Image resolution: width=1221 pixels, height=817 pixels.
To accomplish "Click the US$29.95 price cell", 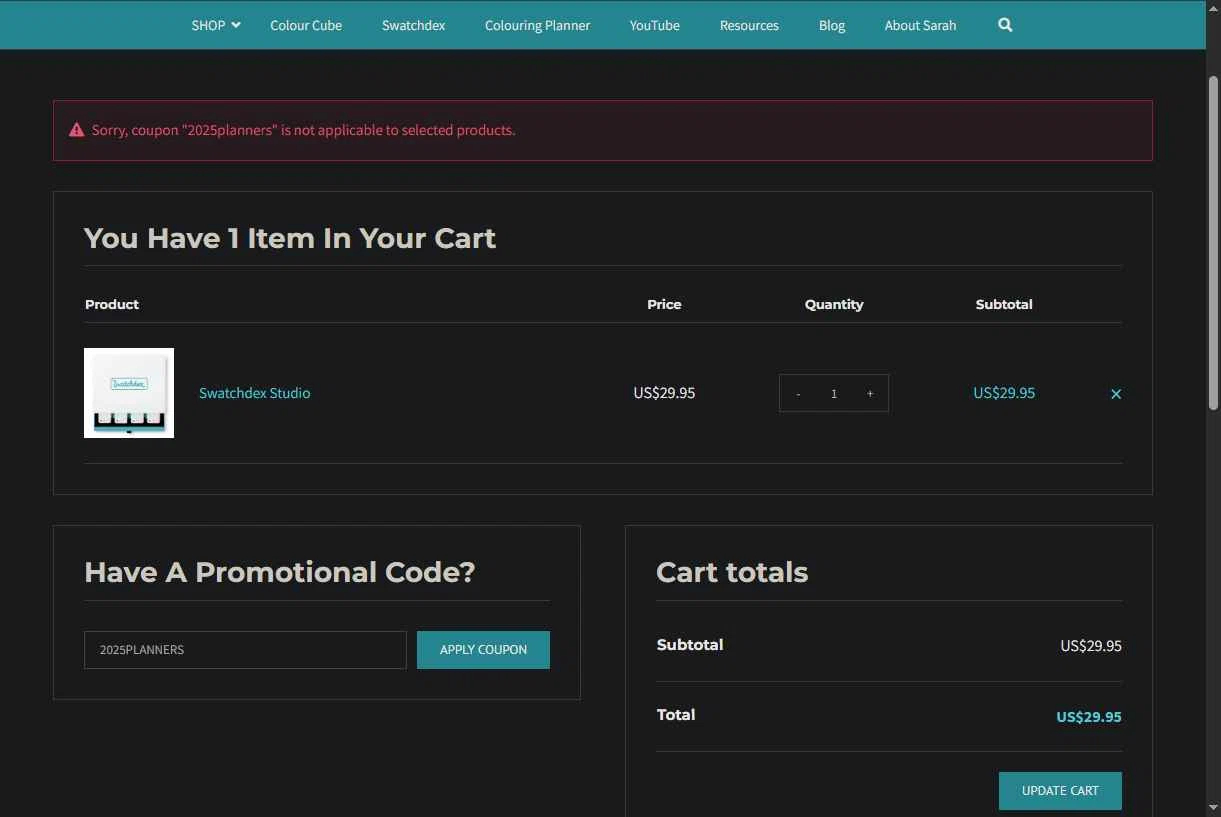I will [x=664, y=393].
